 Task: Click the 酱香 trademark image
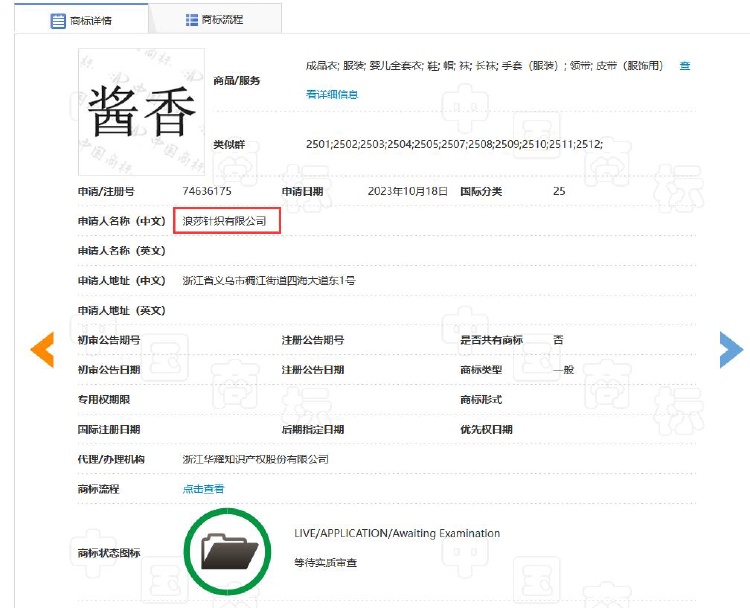pos(141,111)
